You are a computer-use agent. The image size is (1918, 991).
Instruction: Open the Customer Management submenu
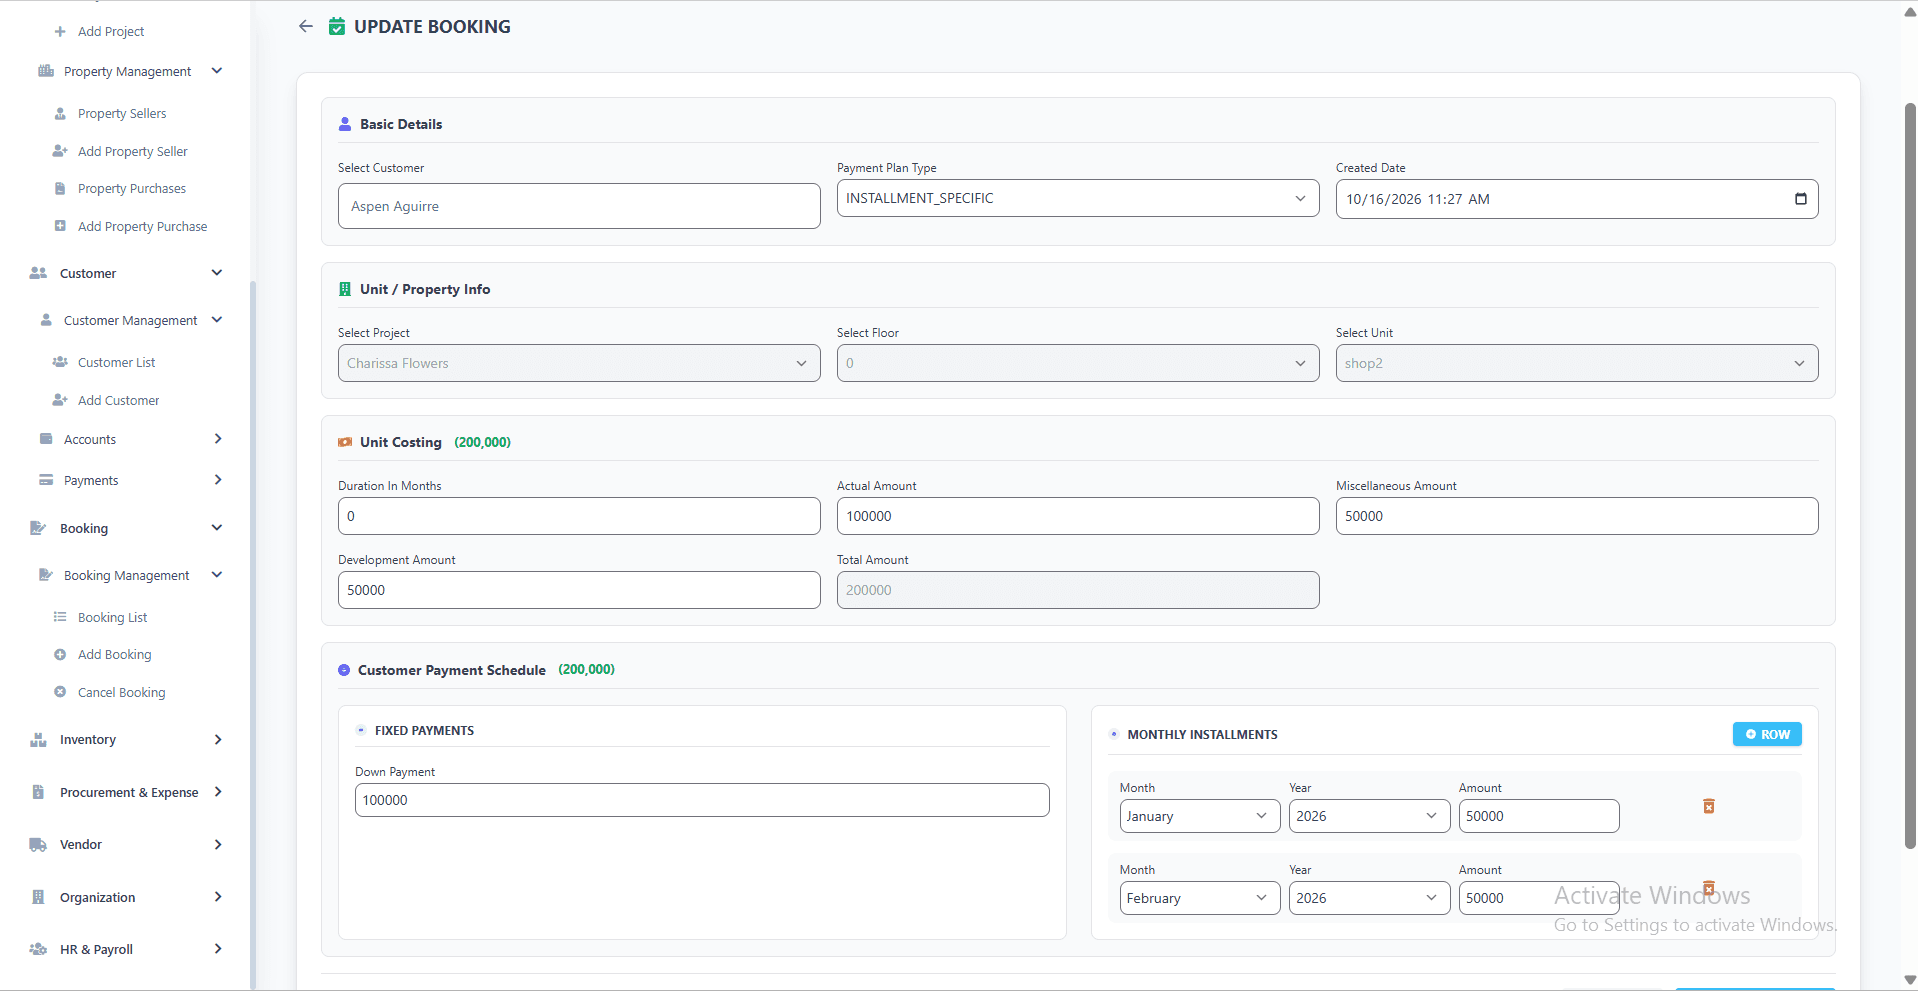(130, 320)
